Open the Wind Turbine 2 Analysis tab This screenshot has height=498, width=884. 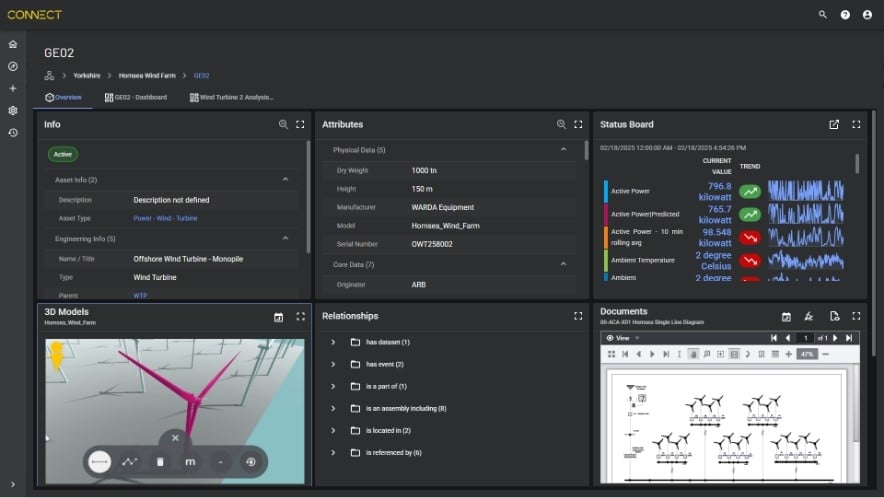click(x=231, y=98)
